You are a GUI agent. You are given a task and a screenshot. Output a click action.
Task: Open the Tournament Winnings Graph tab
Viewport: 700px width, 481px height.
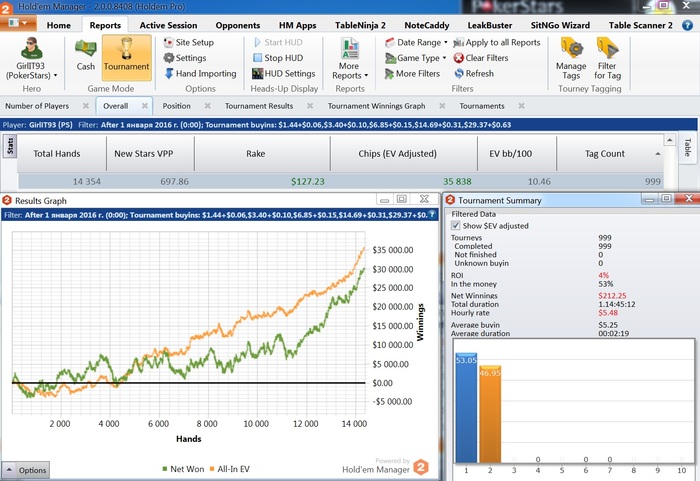pos(376,106)
